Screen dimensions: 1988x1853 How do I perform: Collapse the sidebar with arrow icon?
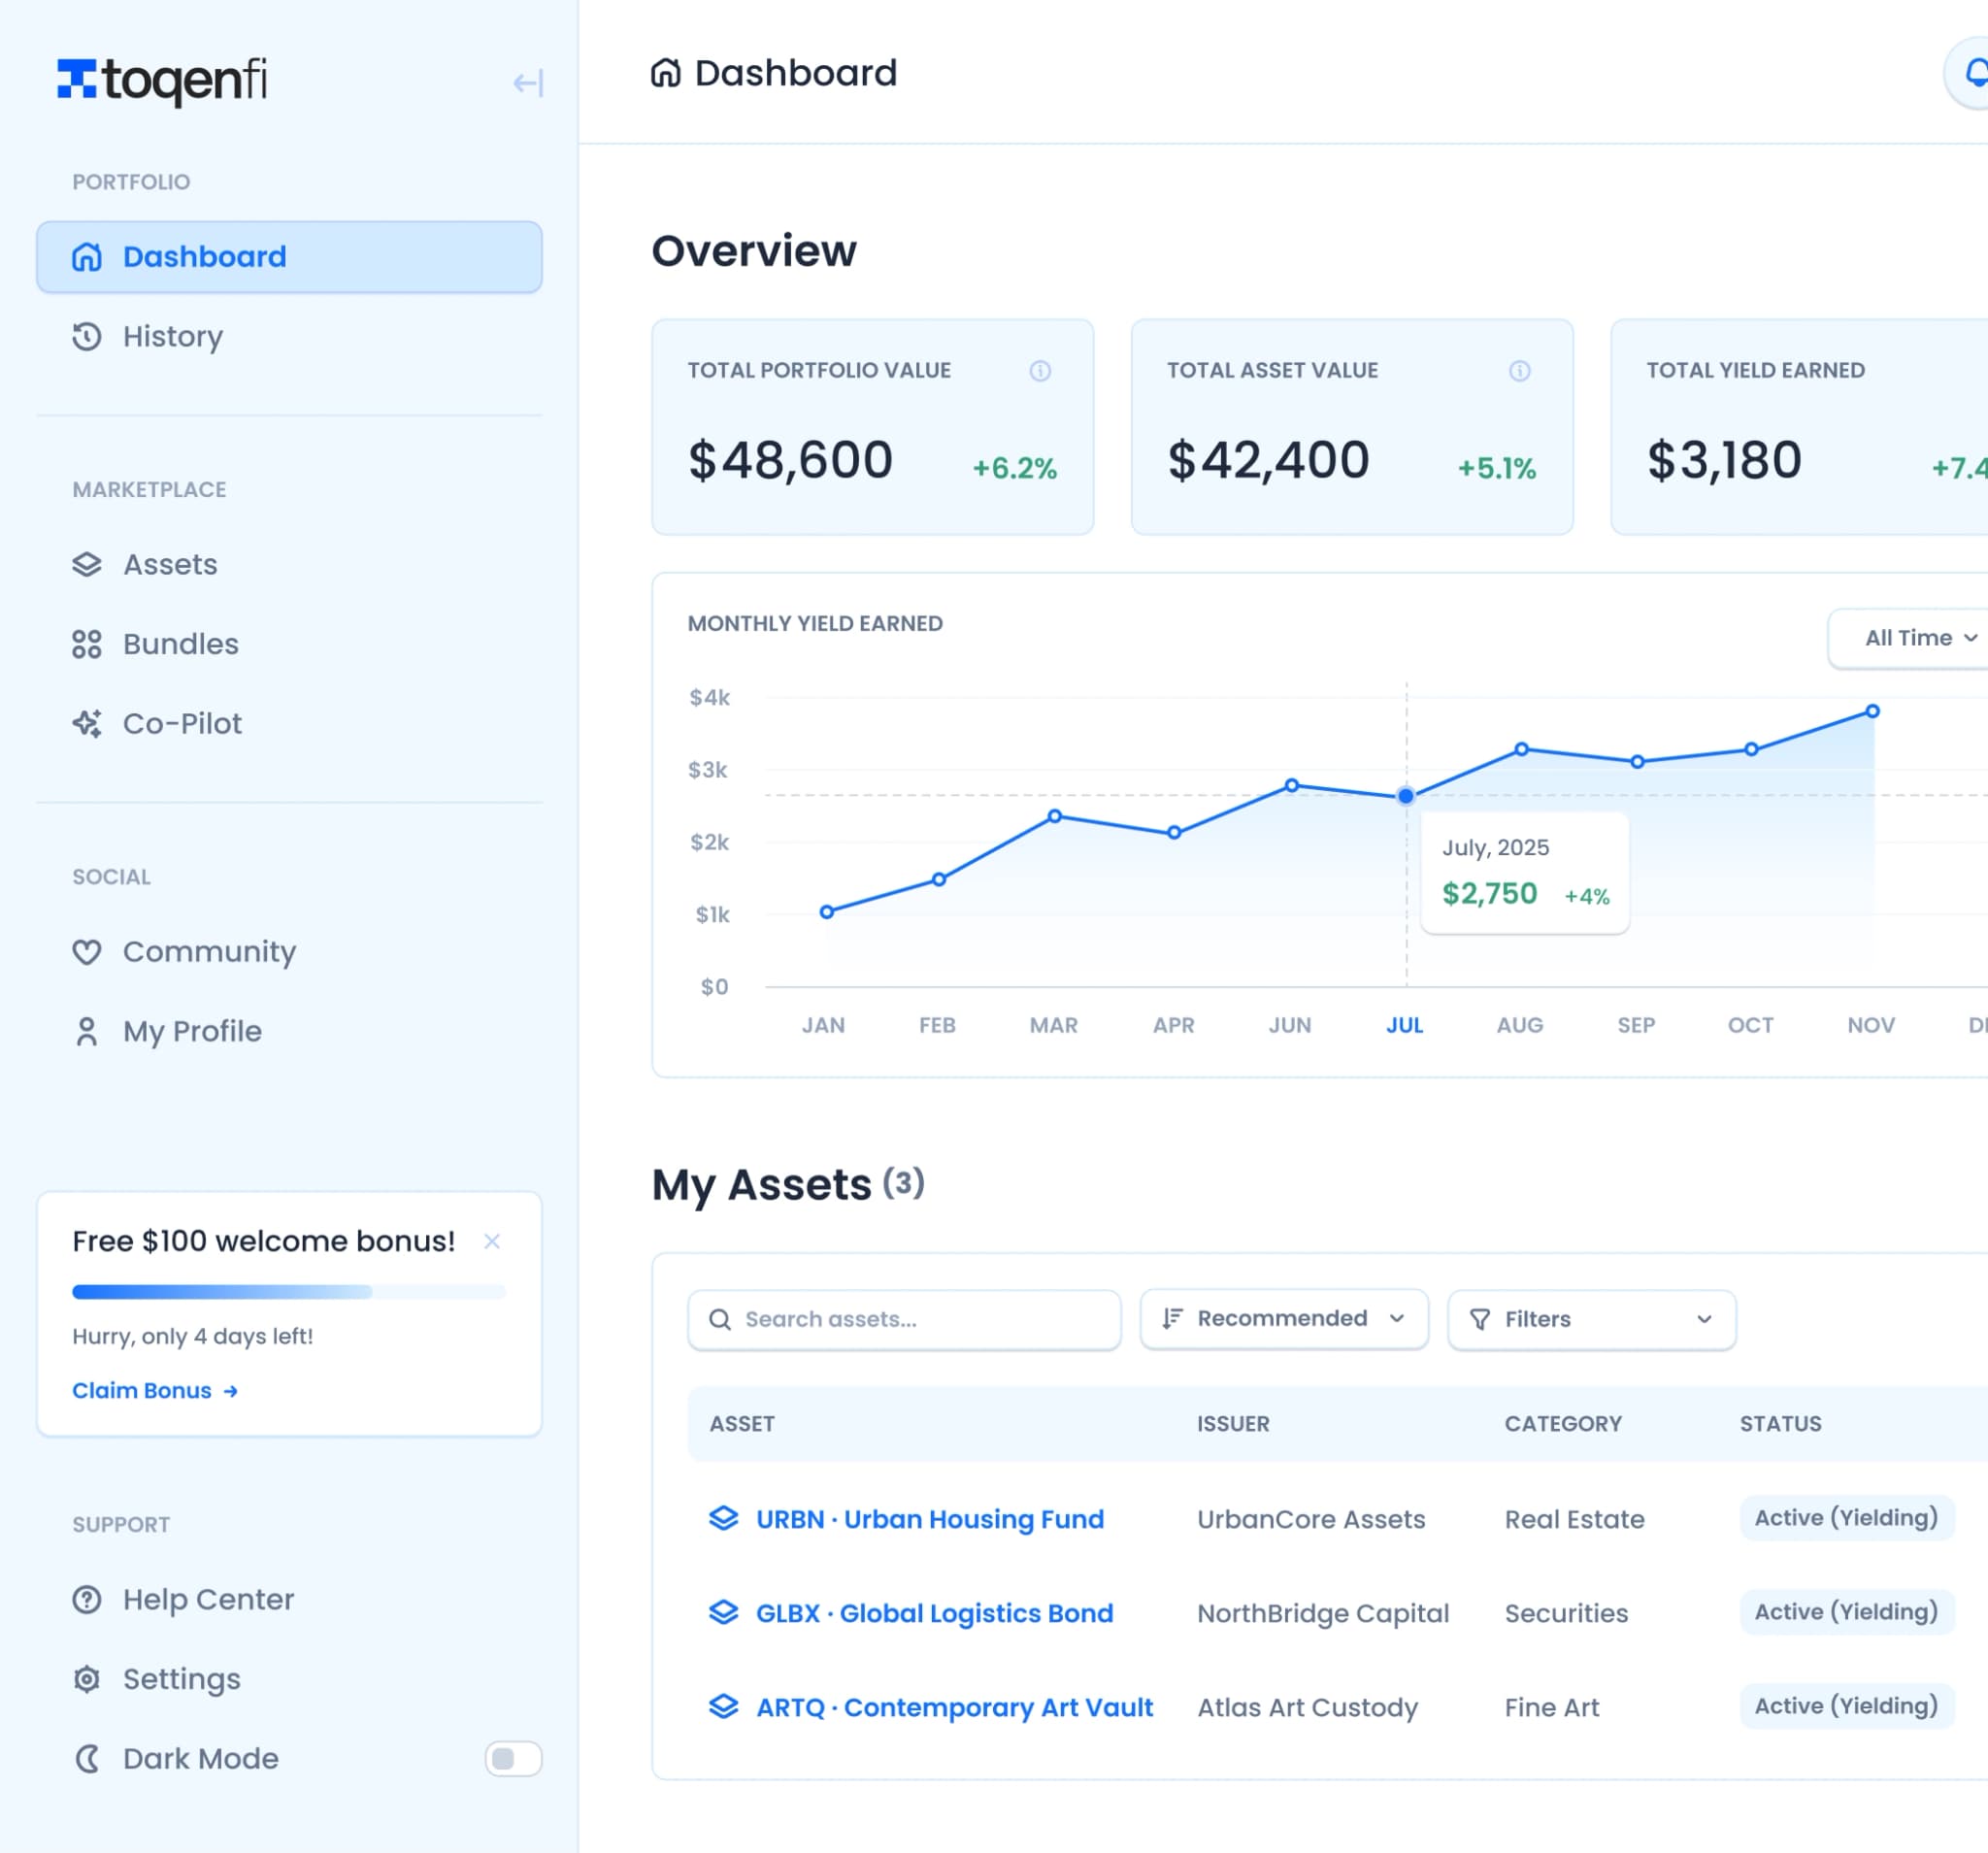coord(527,83)
